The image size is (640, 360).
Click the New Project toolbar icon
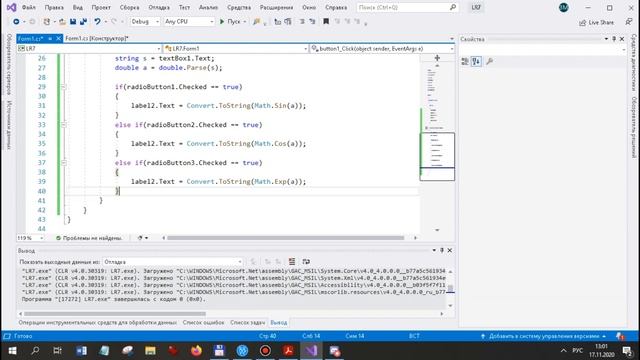[47, 22]
